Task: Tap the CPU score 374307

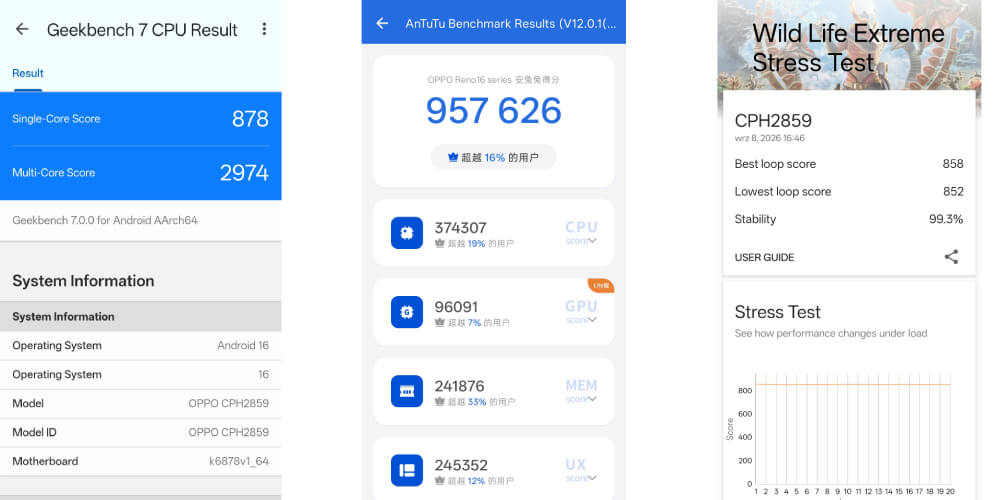Action: click(460, 228)
